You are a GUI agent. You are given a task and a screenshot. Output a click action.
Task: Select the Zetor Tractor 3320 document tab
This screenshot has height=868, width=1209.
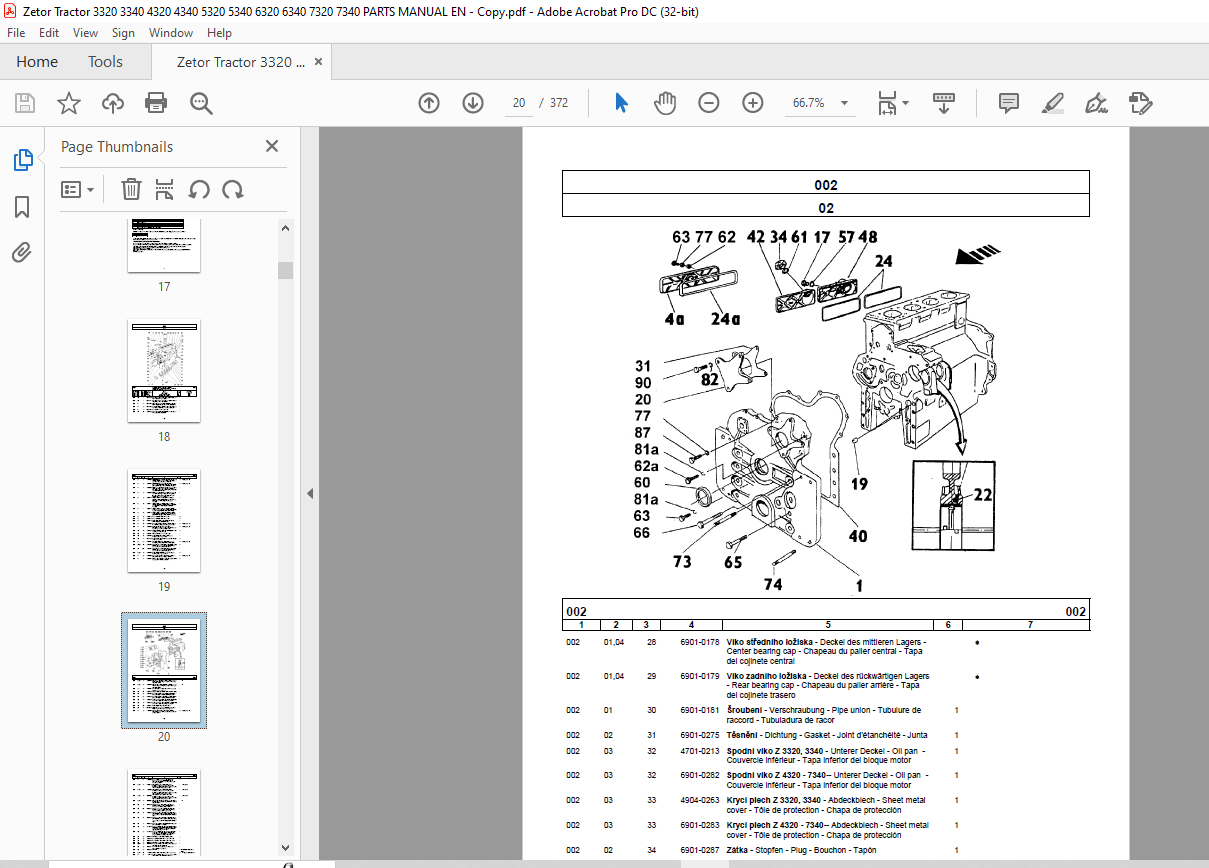pyautogui.click(x=241, y=62)
